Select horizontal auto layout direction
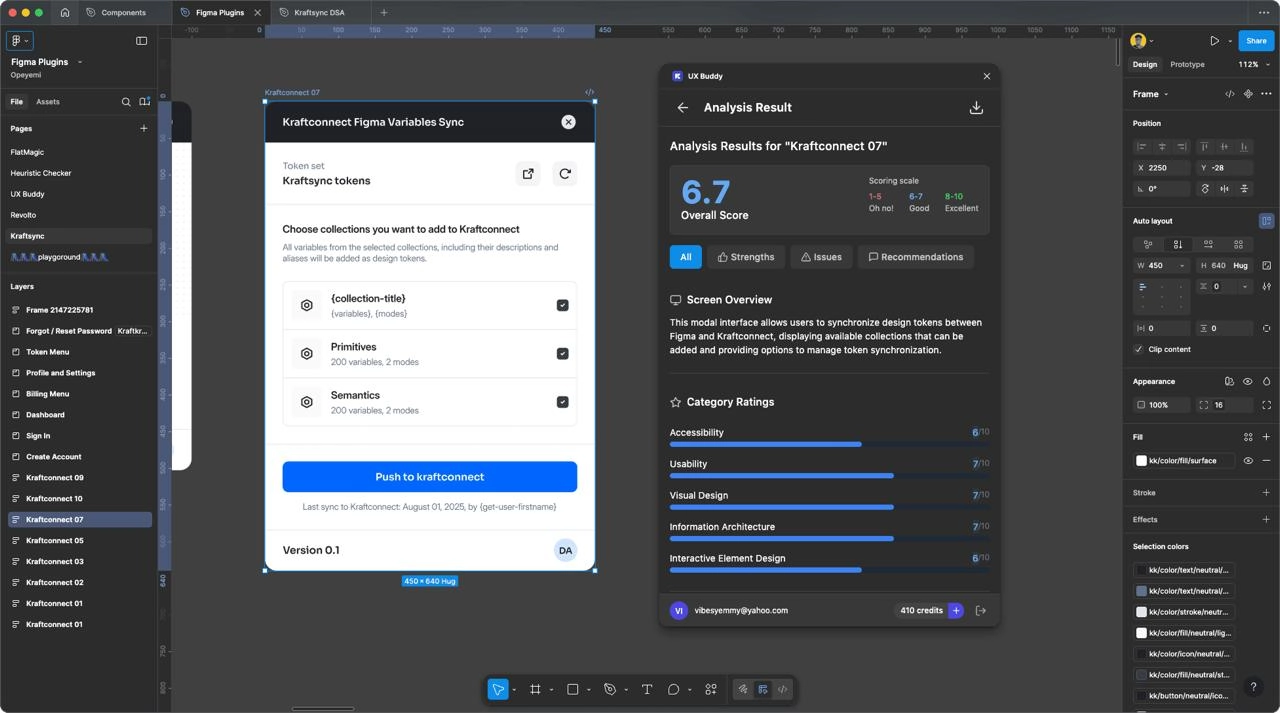 click(x=1208, y=244)
